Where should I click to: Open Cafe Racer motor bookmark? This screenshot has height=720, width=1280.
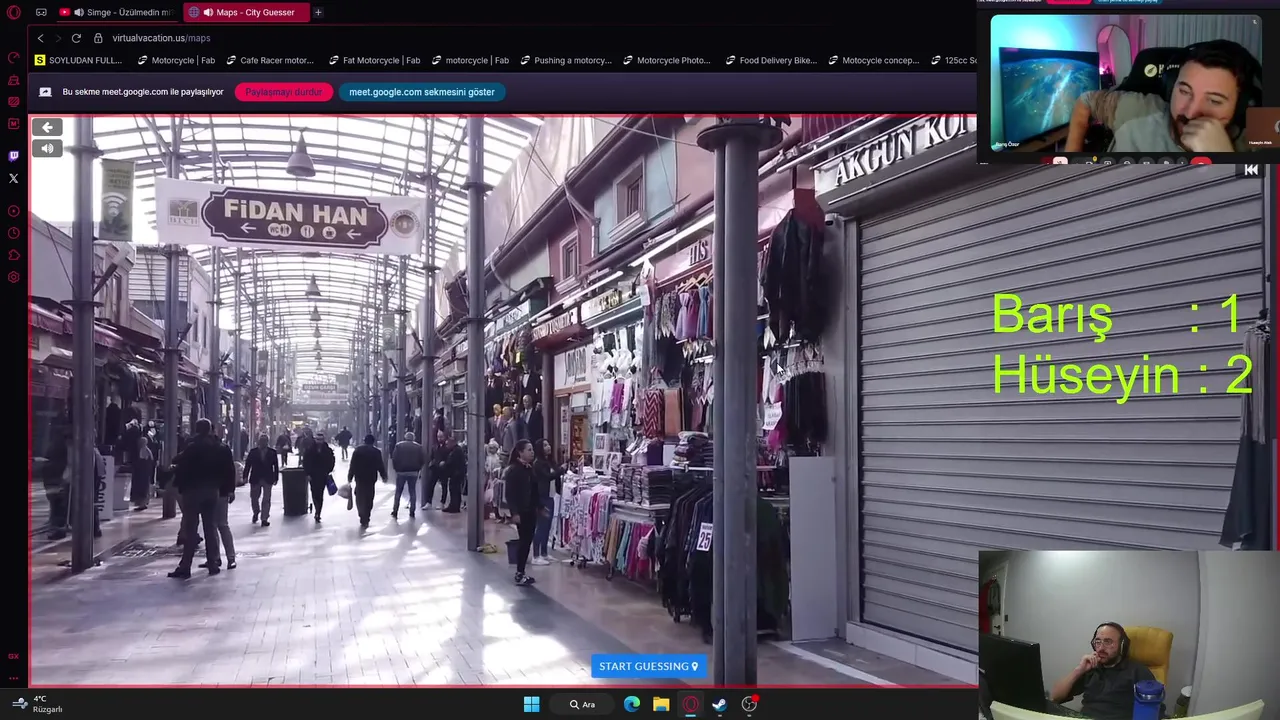[x=270, y=60]
